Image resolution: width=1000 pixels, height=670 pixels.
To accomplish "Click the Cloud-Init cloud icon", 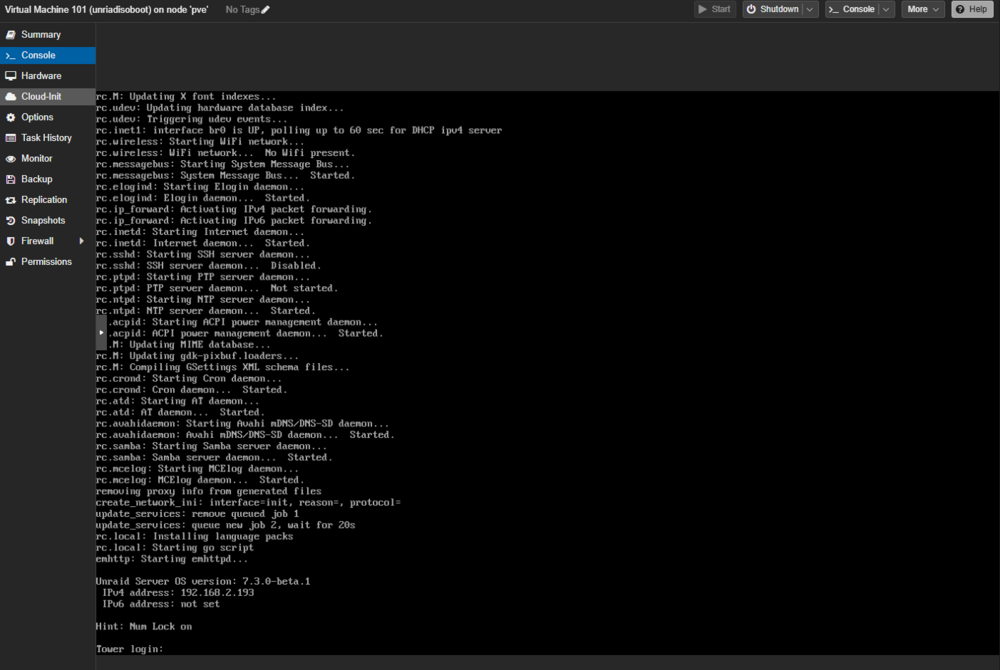I will [x=11, y=96].
